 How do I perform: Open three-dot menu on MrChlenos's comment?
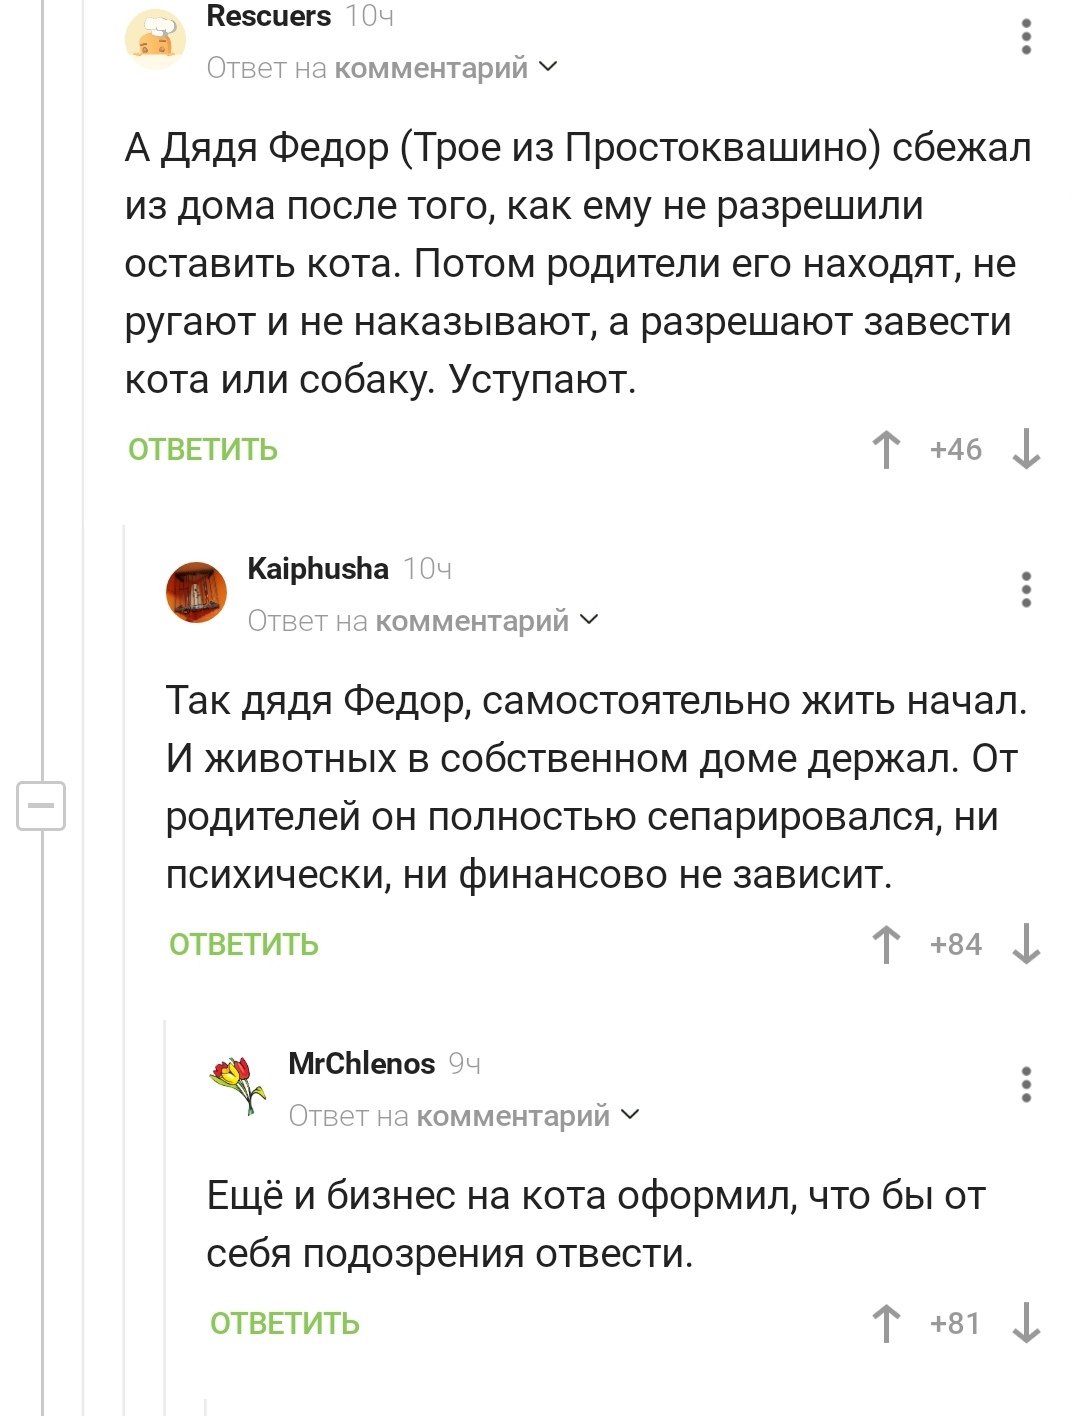click(1026, 1085)
